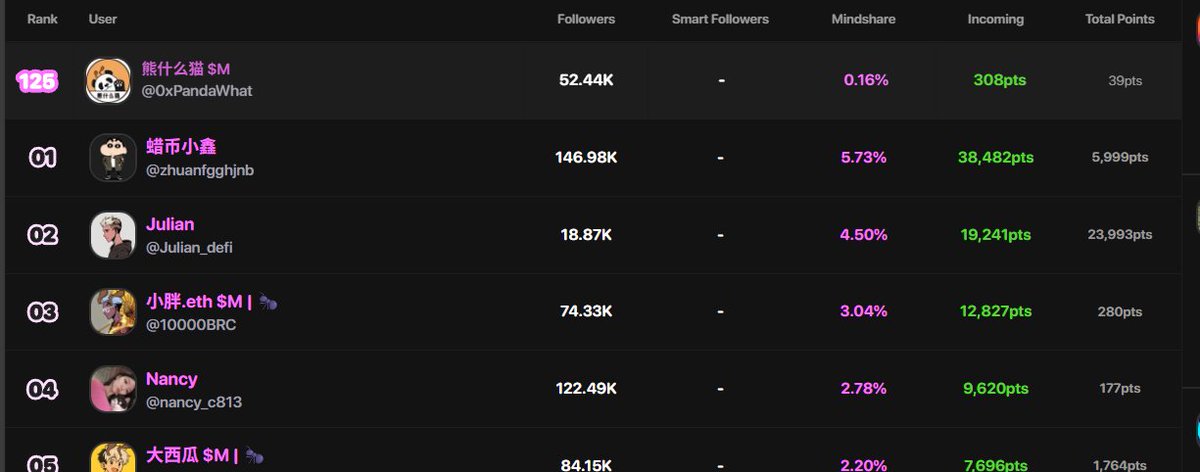This screenshot has height=472, width=1200.
Task: Open the 10000BRC user avatar
Action: coord(113,312)
